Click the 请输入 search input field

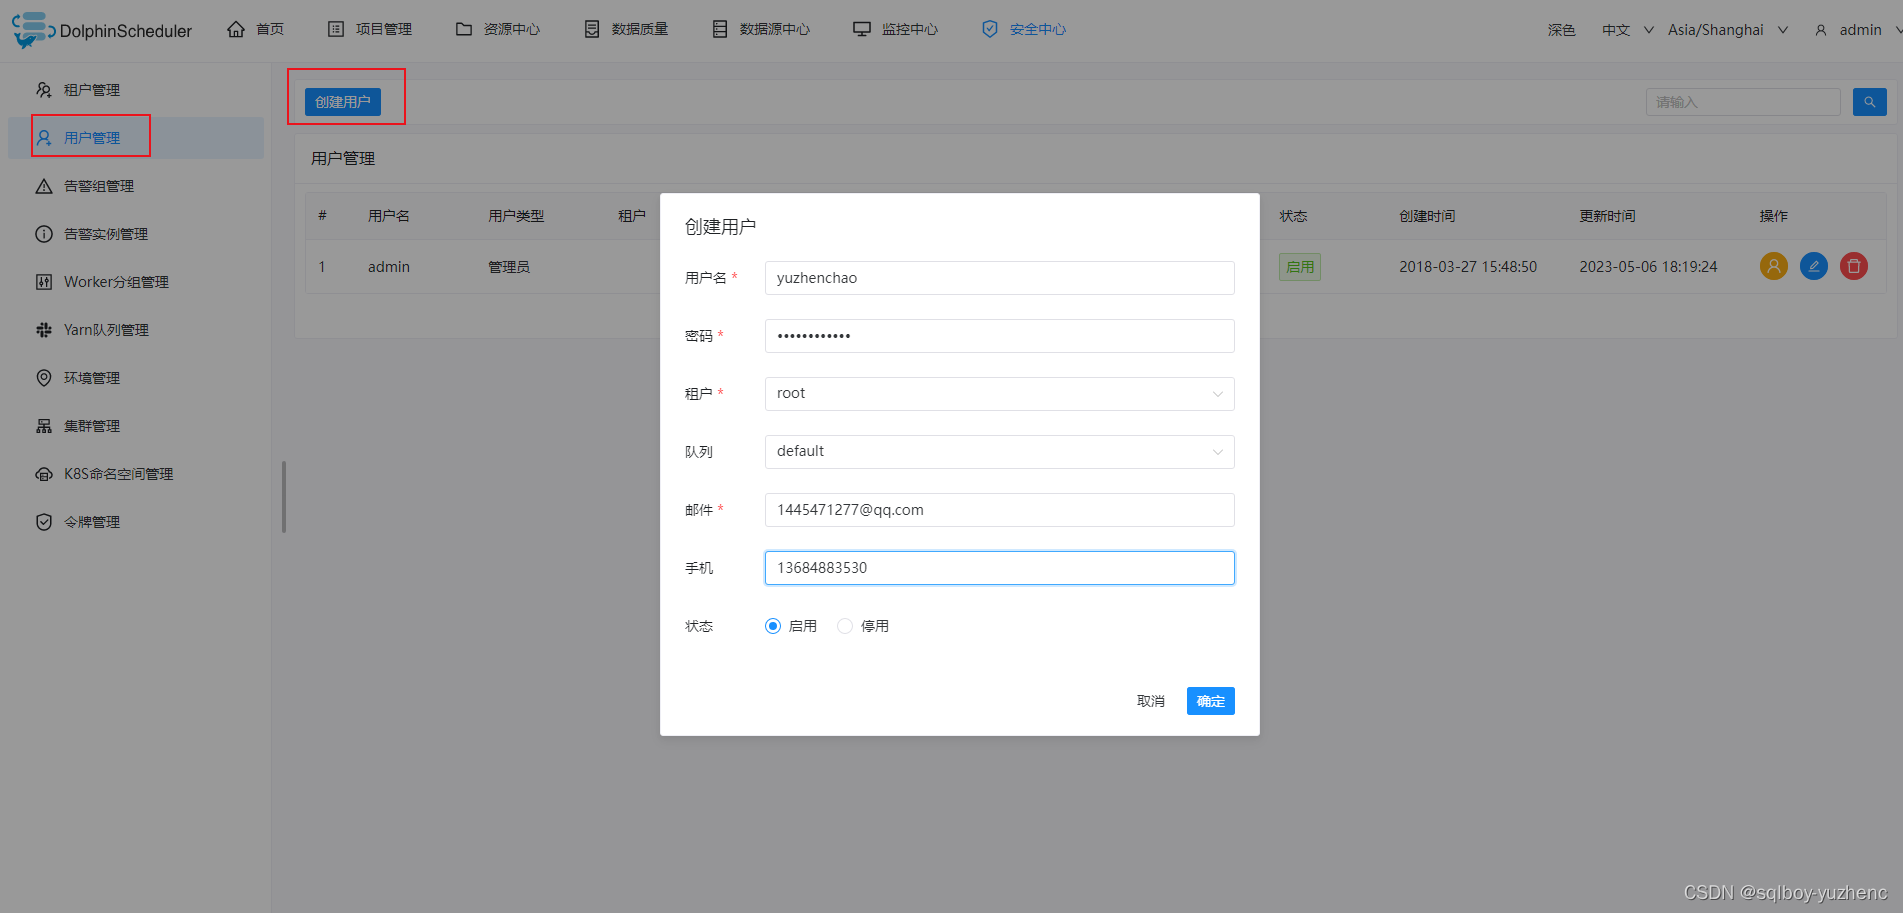click(x=1743, y=102)
